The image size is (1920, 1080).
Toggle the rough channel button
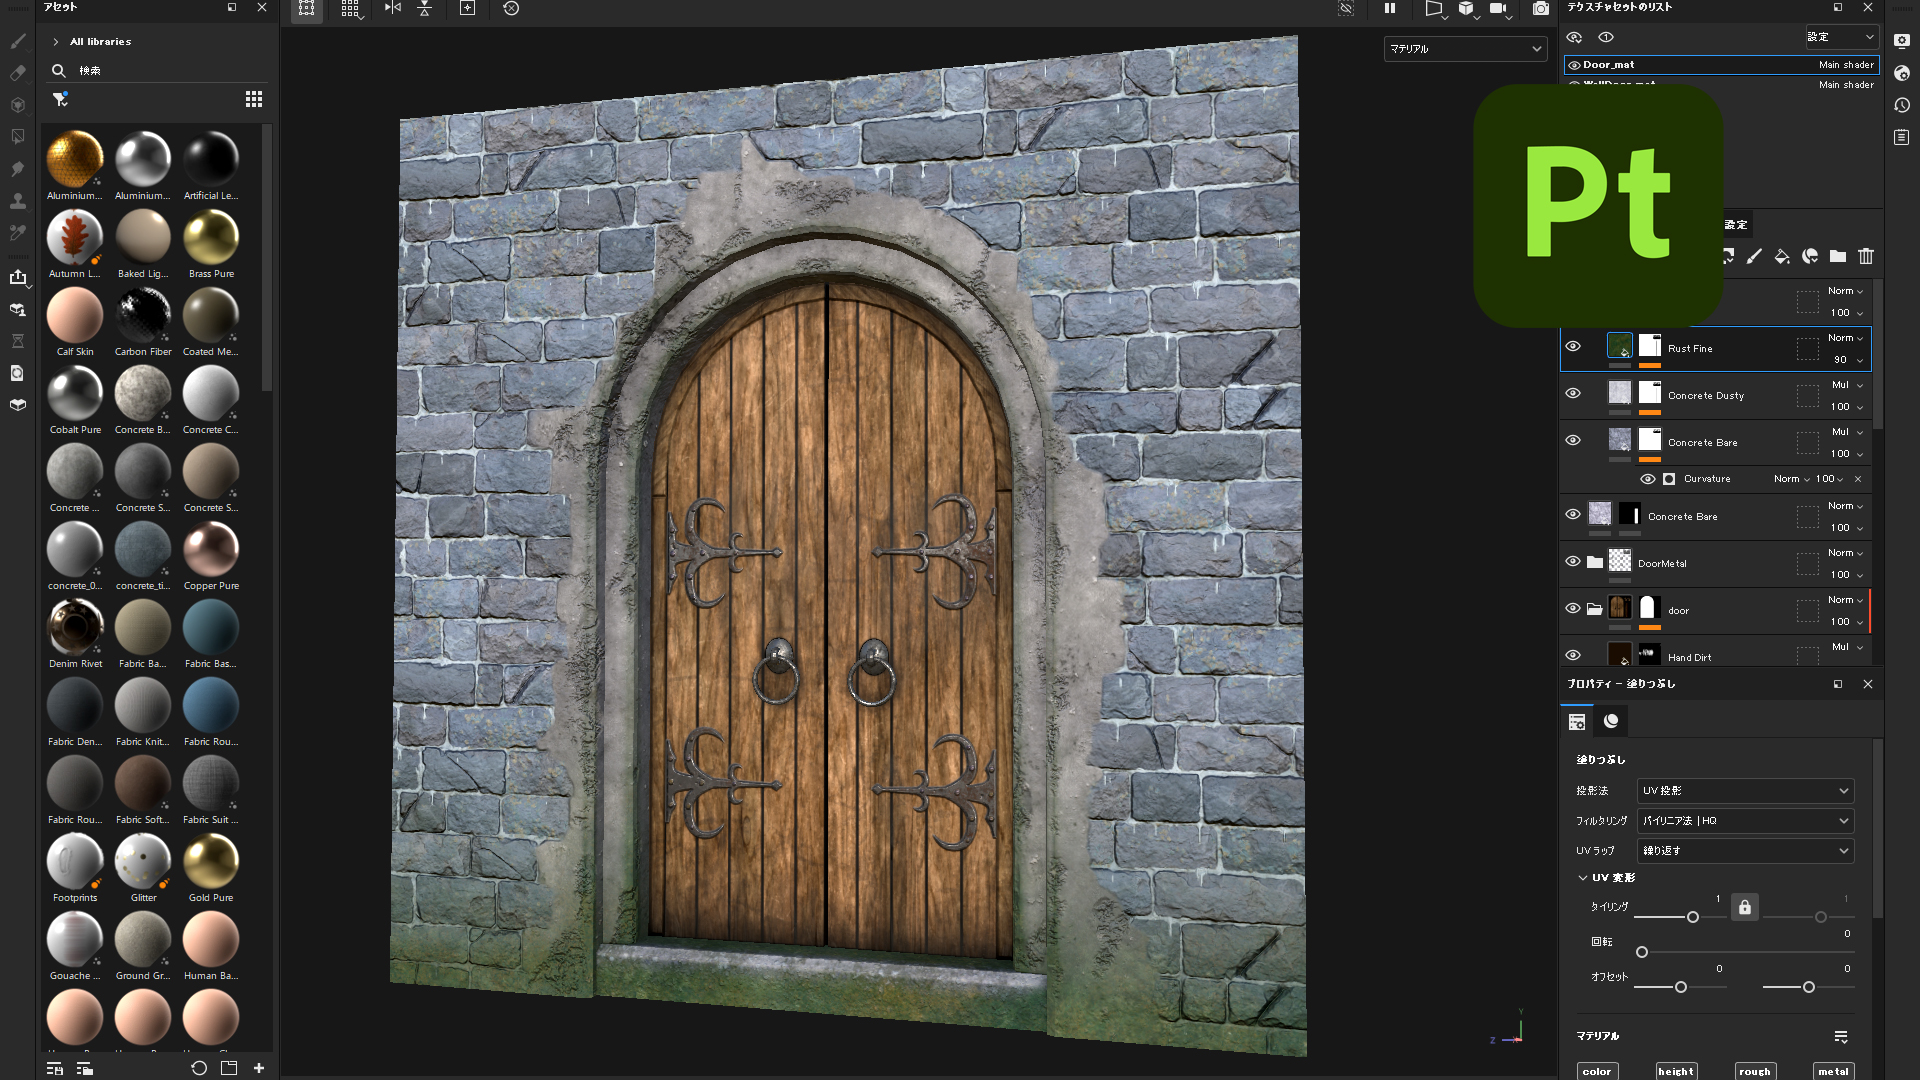1755,1071
